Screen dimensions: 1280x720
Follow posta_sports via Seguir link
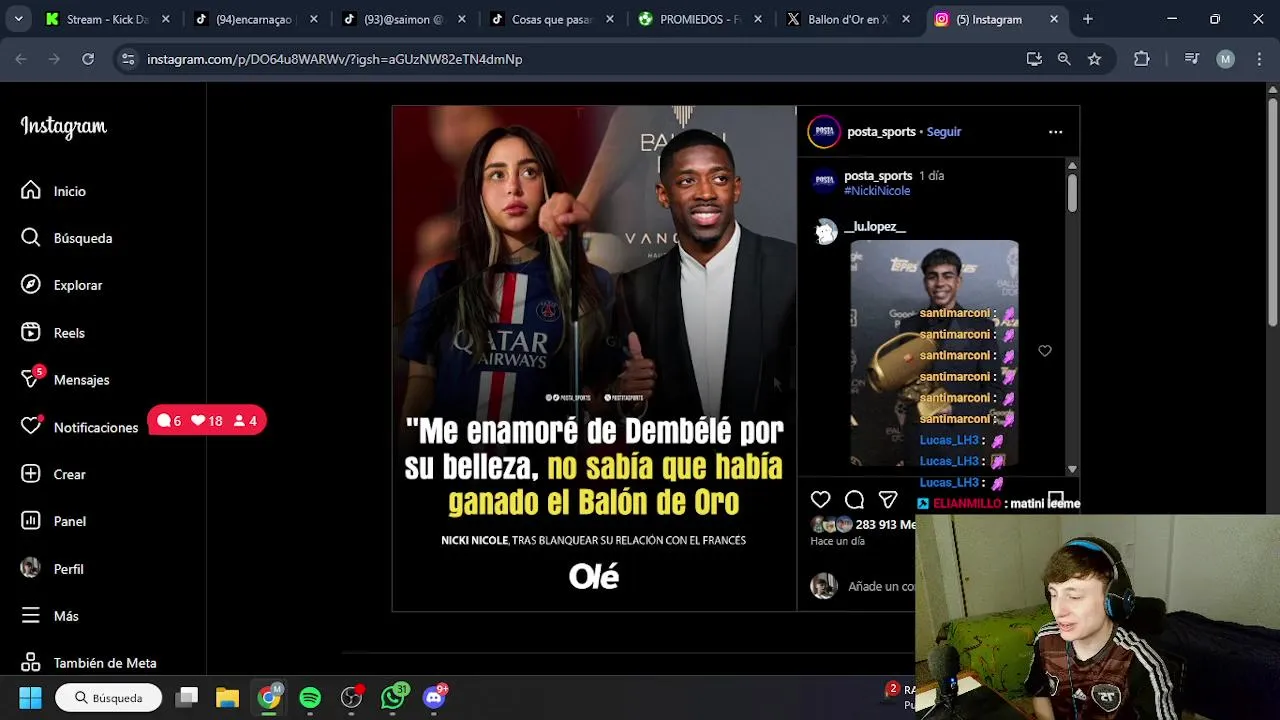[943, 132]
